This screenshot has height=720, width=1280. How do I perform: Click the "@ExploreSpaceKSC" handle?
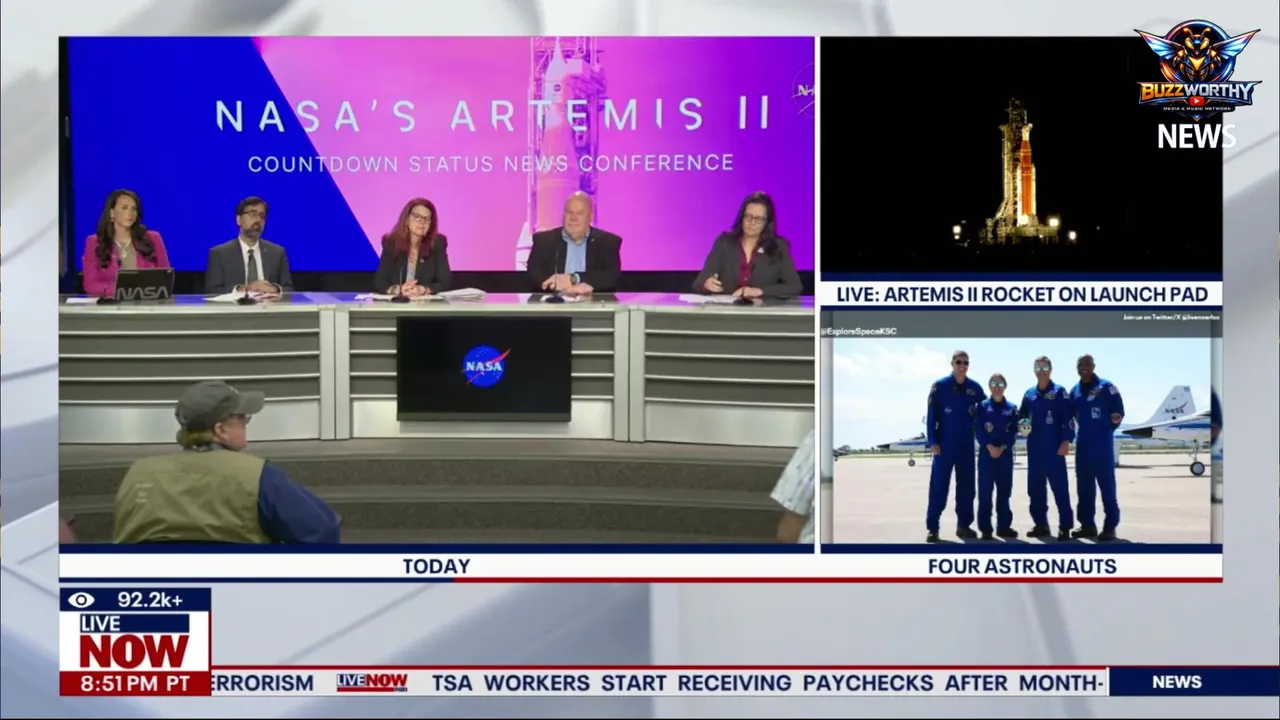(x=859, y=331)
